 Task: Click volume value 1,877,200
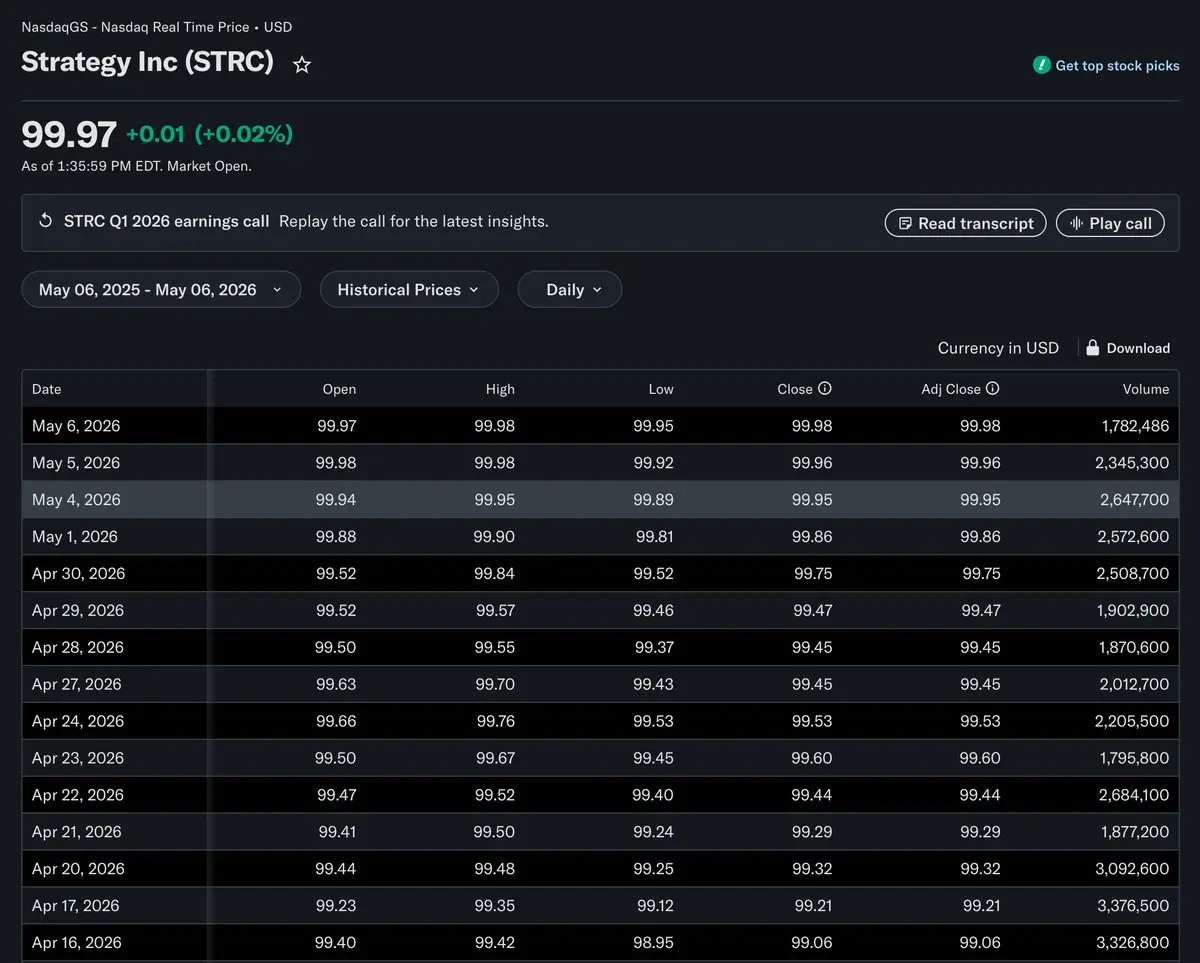[1133, 832]
